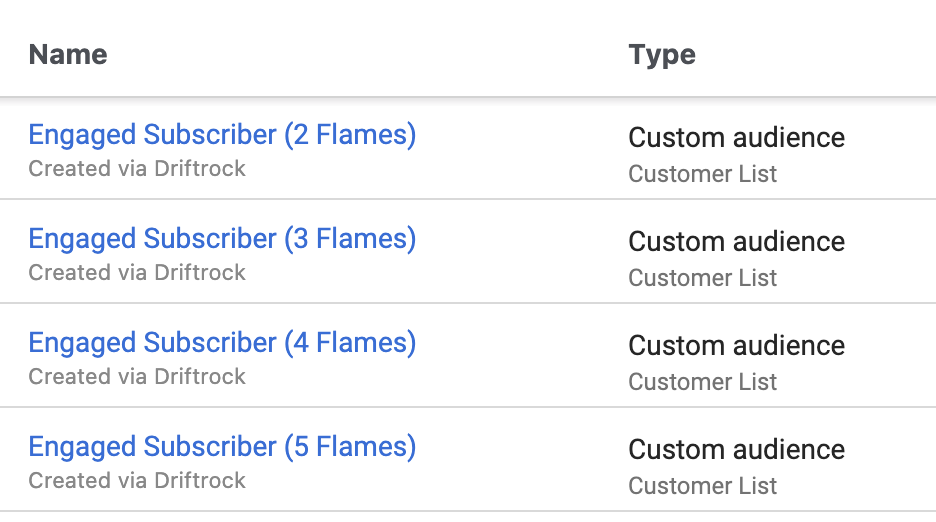Open the Engaged Subscriber (2 Flames) audience
936x522 pixels.
pyautogui.click(x=222, y=135)
